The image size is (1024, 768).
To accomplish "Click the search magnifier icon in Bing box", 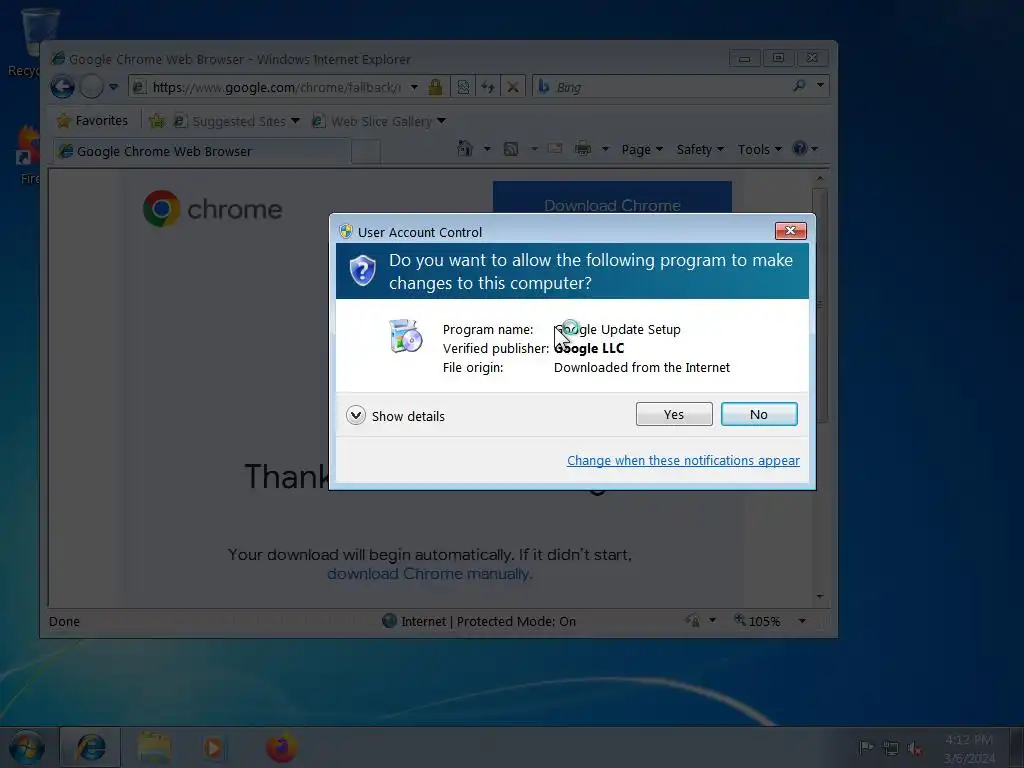I will tap(799, 86).
